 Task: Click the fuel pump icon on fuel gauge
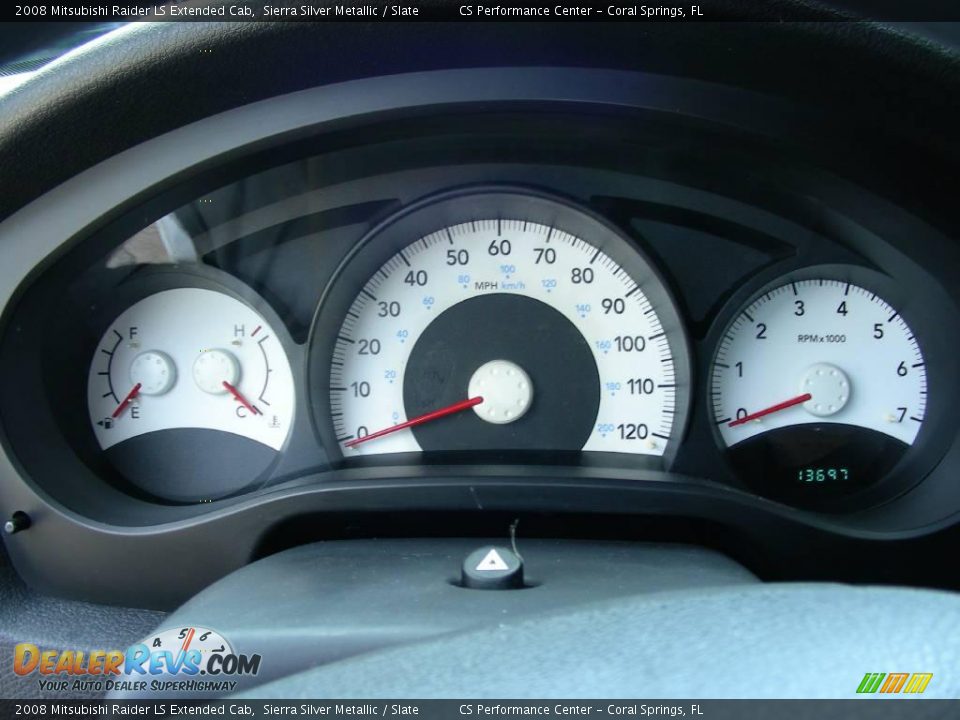pyautogui.click(x=107, y=423)
